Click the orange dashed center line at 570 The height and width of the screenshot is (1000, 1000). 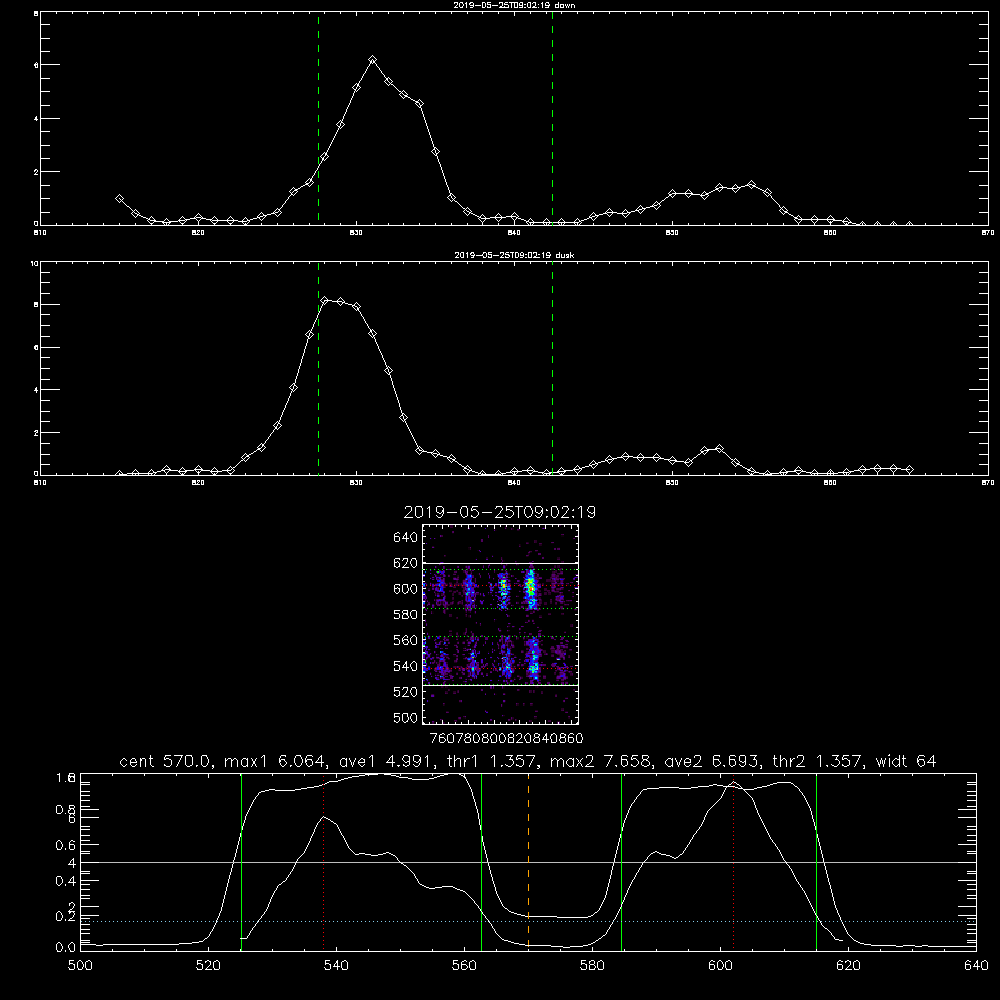(x=528, y=862)
